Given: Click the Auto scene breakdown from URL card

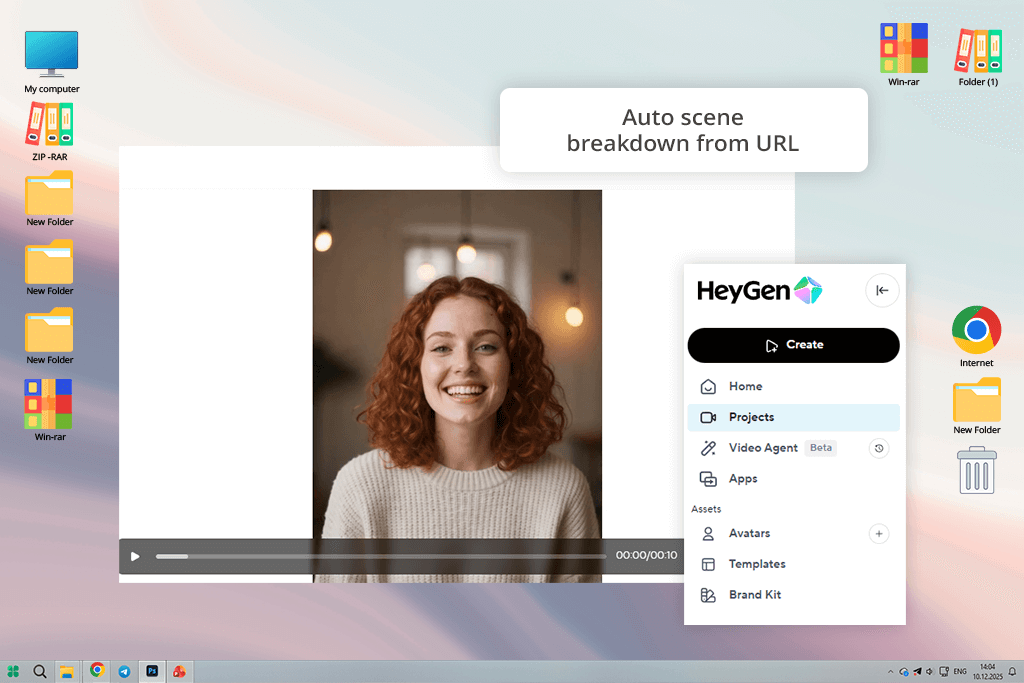Looking at the screenshot, I should (683, 130).
